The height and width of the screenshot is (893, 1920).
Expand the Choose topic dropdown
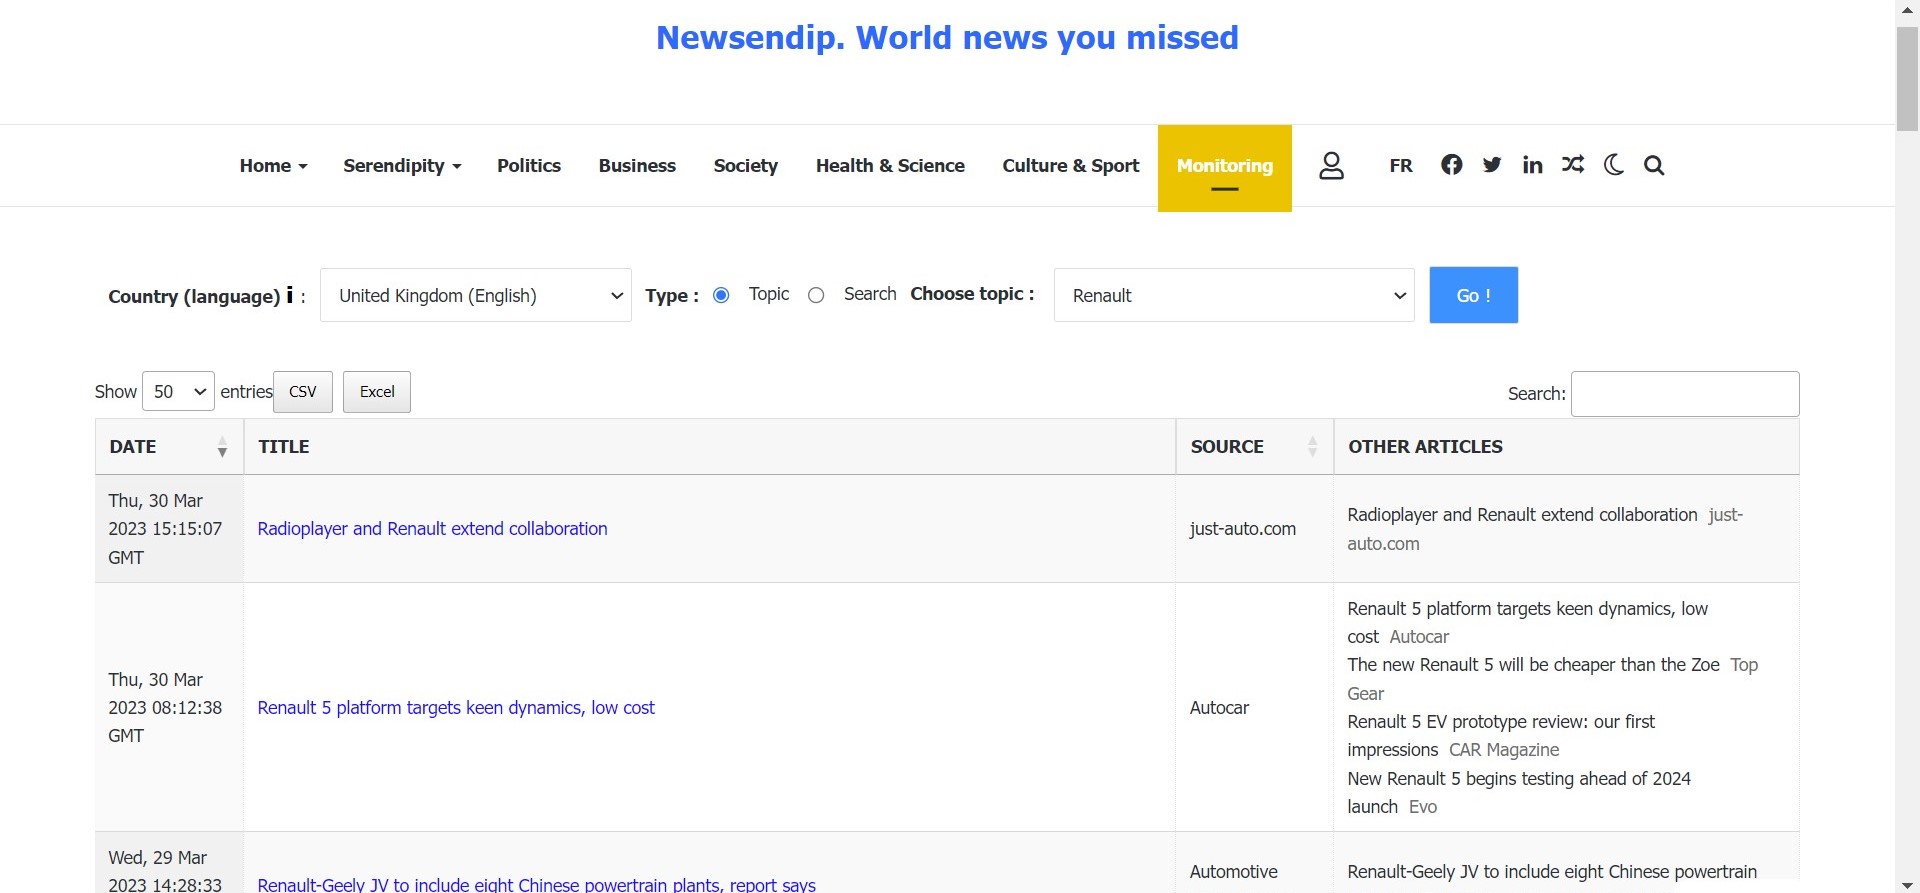[1234, 295]
